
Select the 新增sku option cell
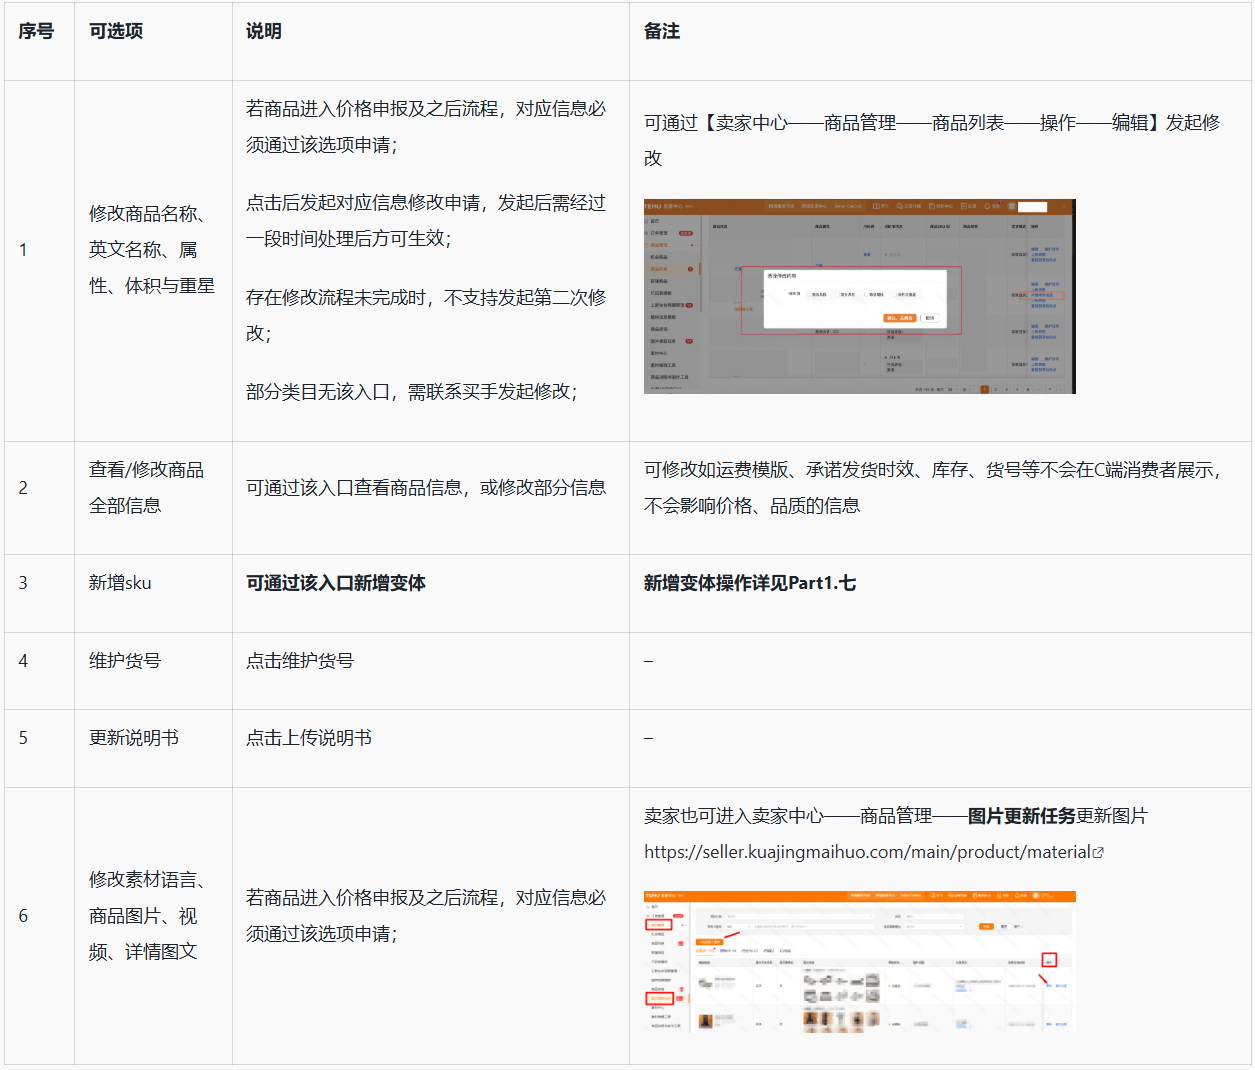pos(120,583)
